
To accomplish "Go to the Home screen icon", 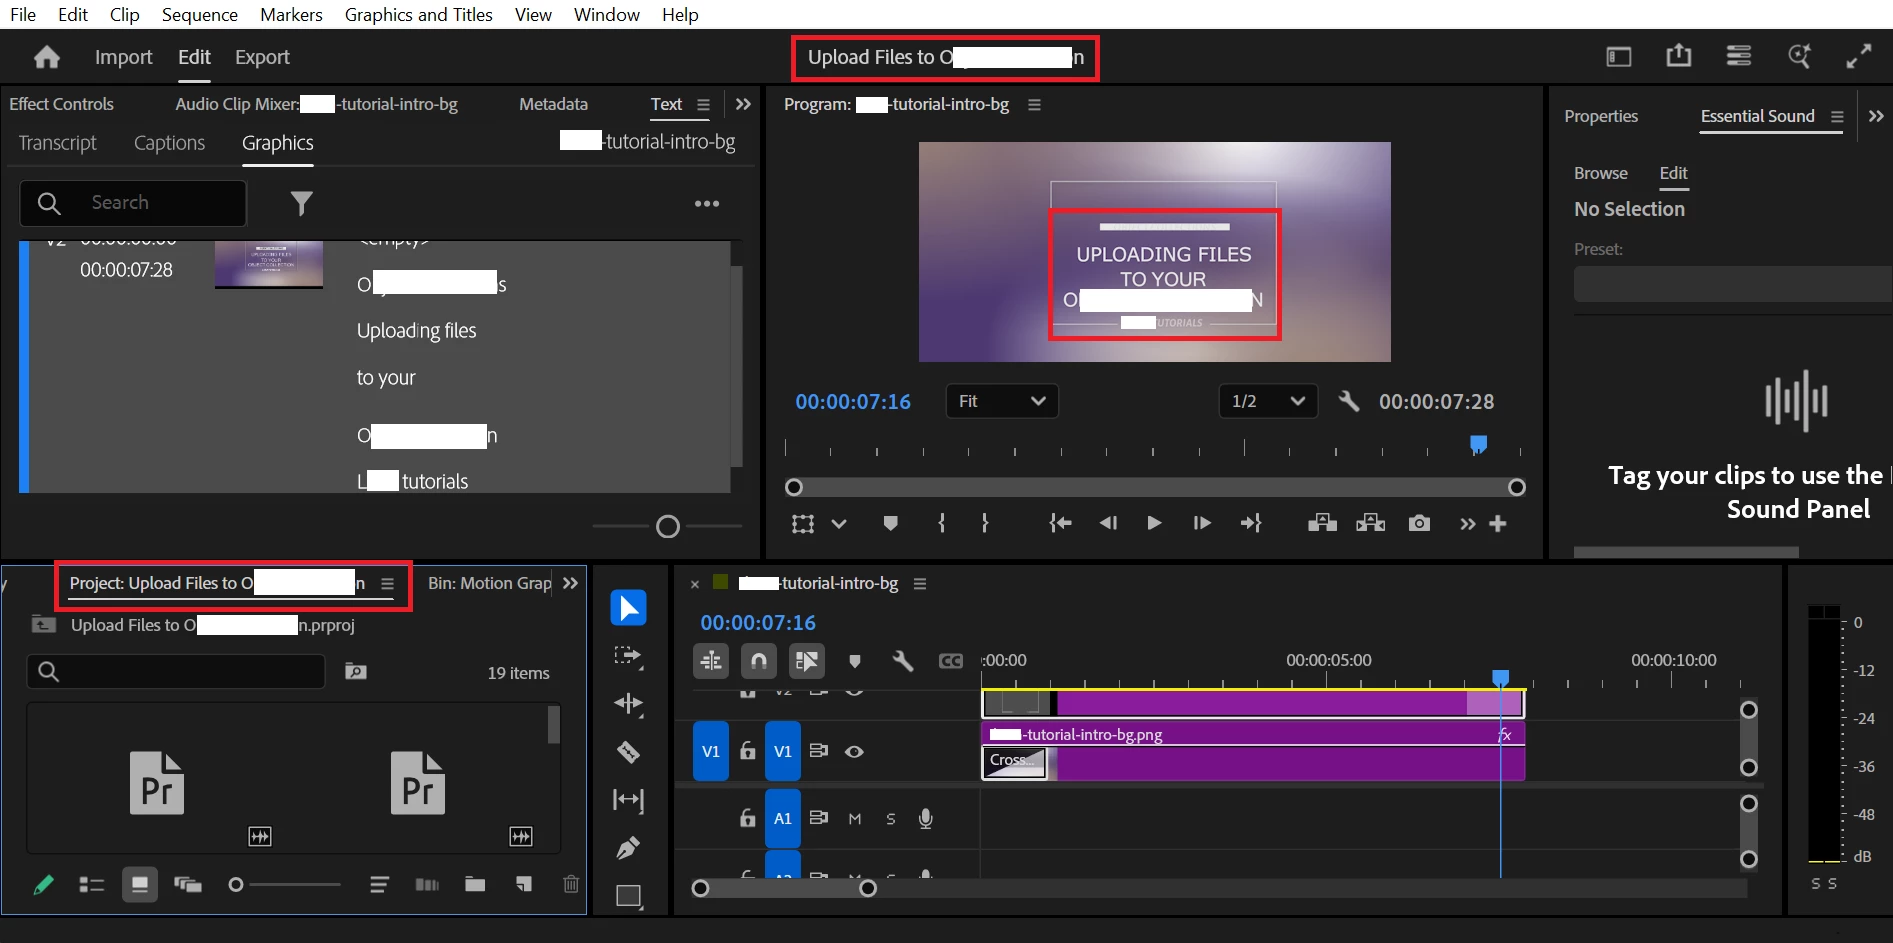I will pos(47,57).
